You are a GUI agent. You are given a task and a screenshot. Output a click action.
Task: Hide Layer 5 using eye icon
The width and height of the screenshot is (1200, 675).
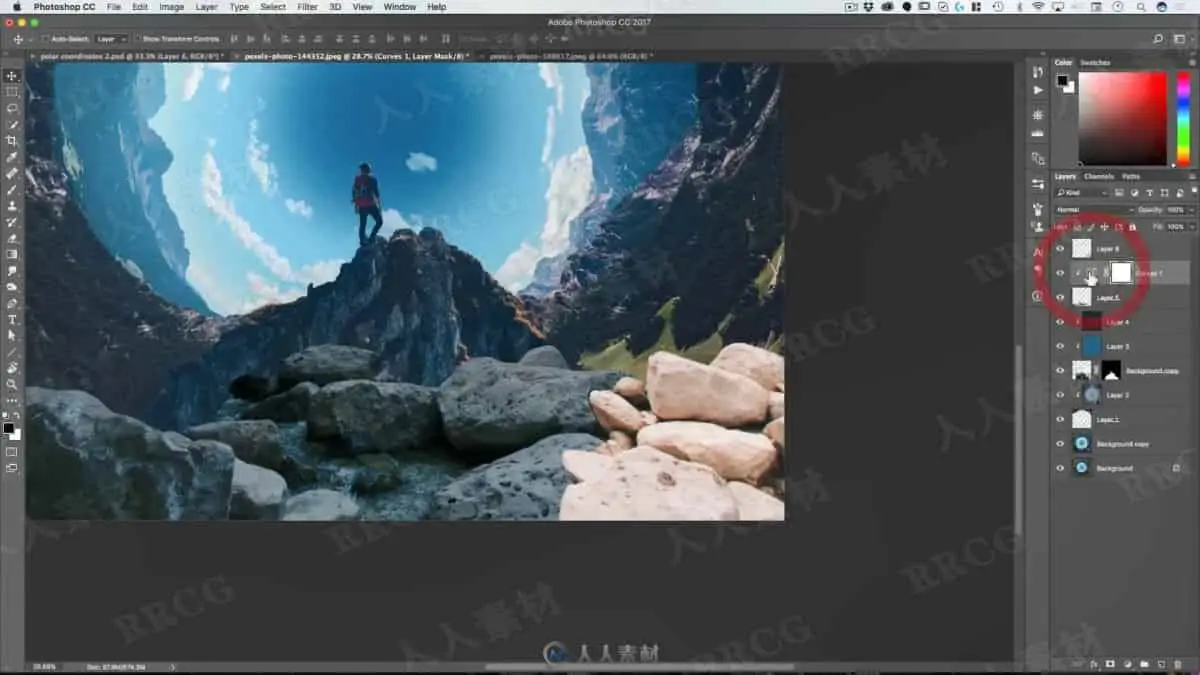(x=1060, y=297)
